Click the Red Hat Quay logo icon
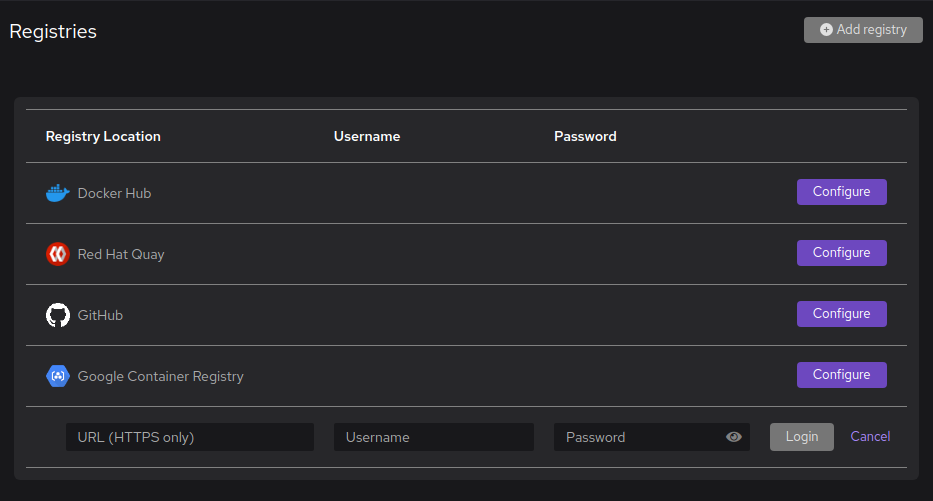This screenshot has width=933, height=501. tap(58, 254)
